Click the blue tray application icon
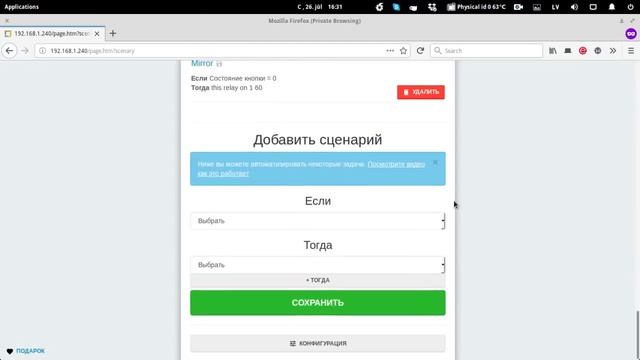Image resolution: width=640 pixels, height=360 pixels. (396, 7)
